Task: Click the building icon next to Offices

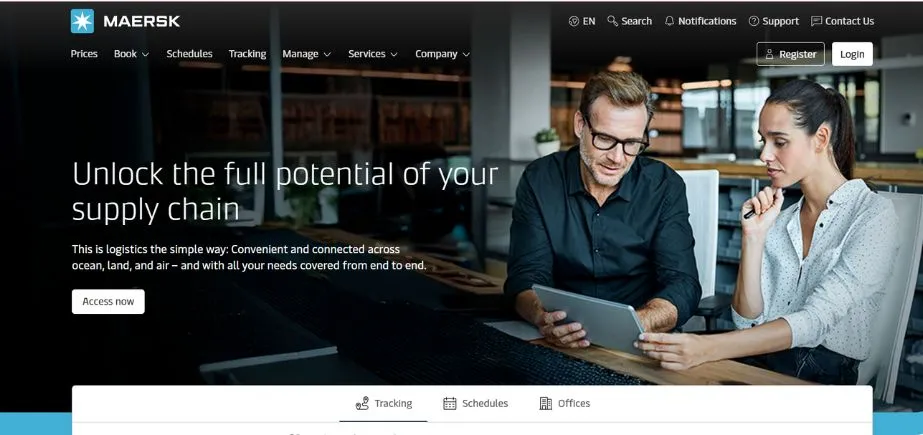Action: coord(546,403)
